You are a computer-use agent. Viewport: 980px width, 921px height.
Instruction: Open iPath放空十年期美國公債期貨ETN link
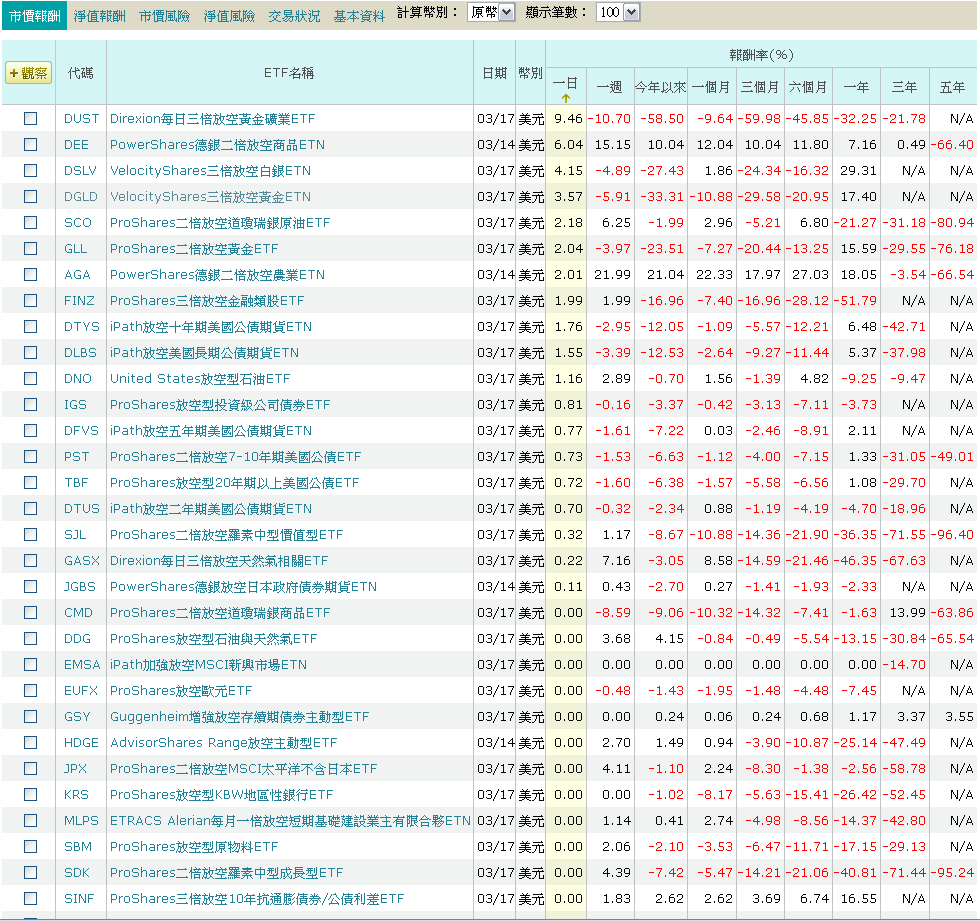point(211,327)
